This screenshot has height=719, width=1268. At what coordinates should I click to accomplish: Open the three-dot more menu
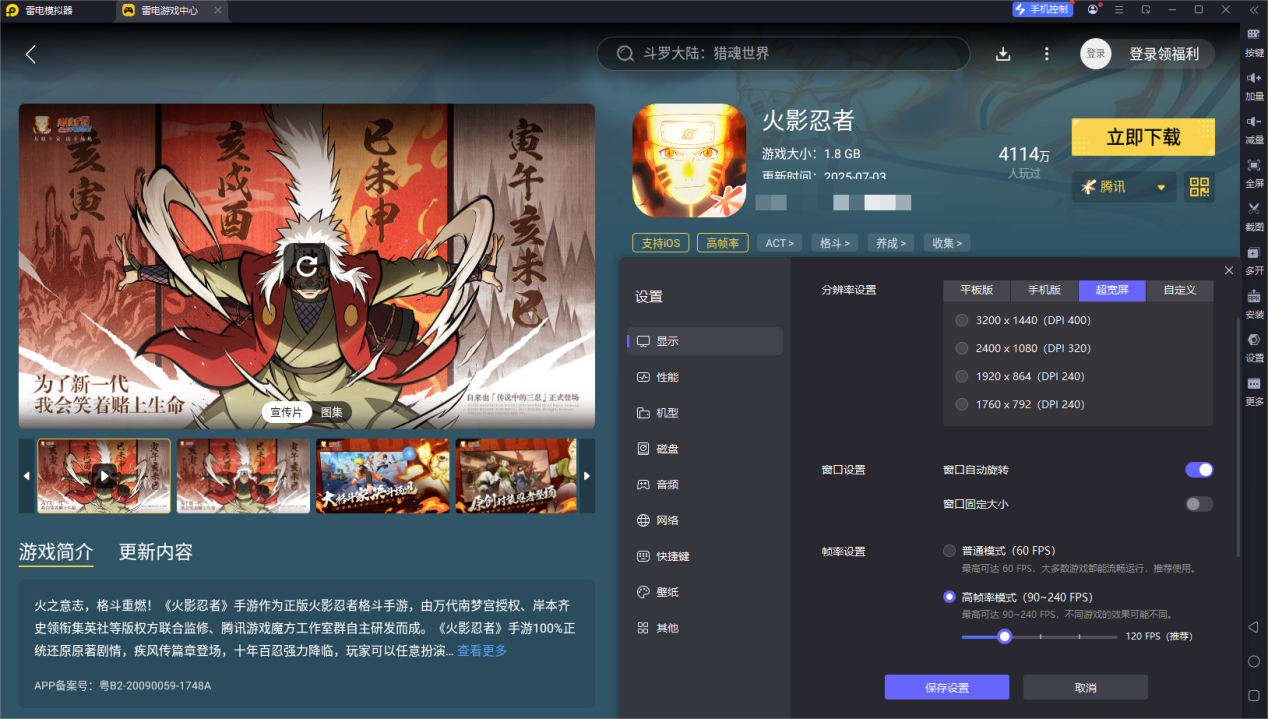click(x=1046, y=54)
